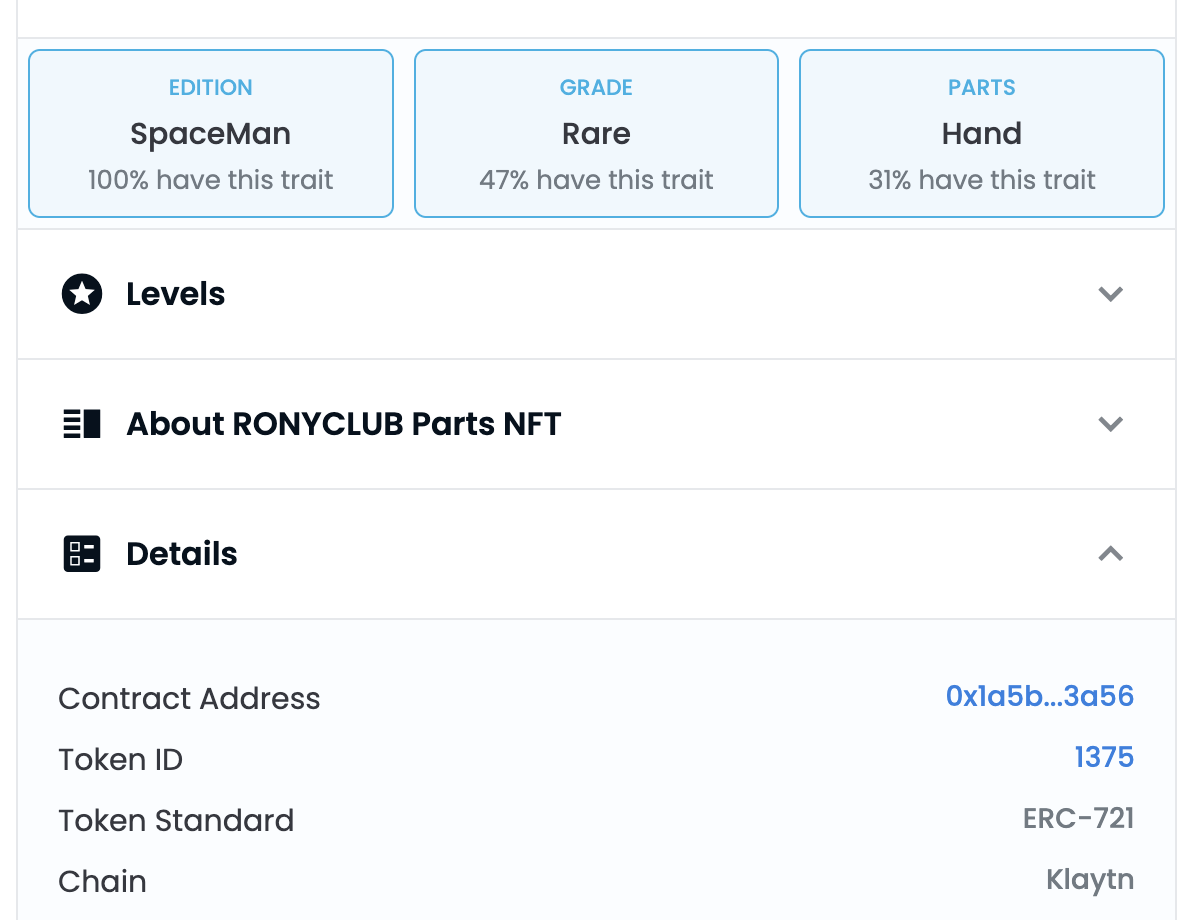Collapse the Details section chevron
The image size is (1178, 920).
(x=1110, y=554)
